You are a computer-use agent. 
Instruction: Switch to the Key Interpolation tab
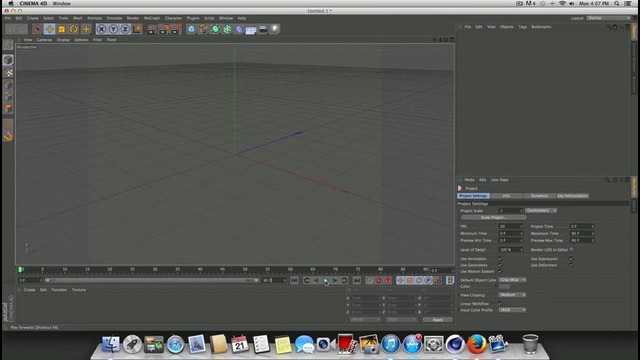[x=572, y=196]
